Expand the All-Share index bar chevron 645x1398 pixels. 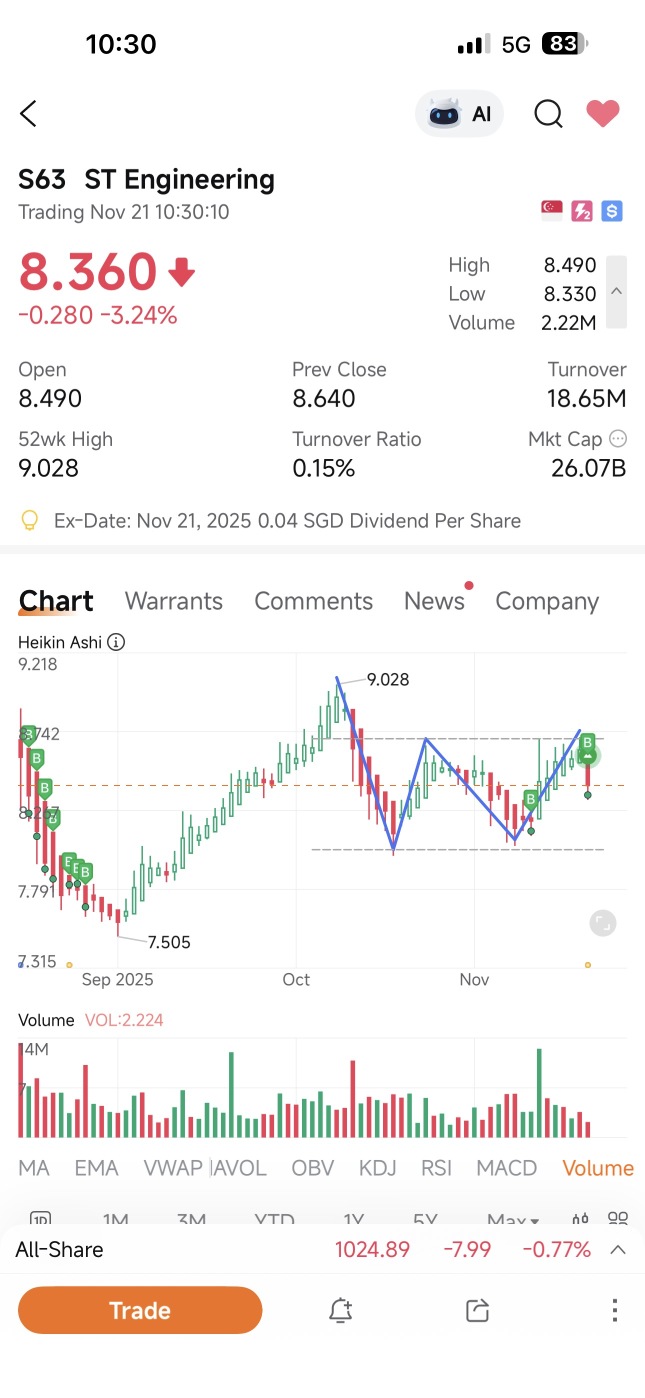618,1249
